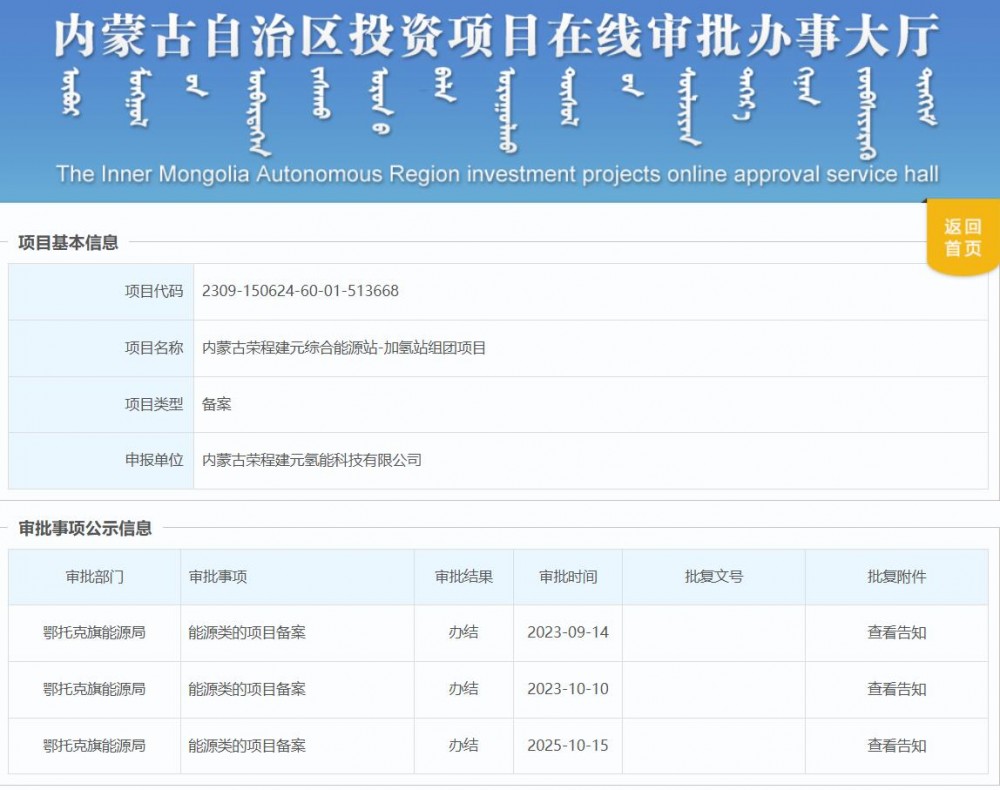Click the banner title 内蒙古自治区投资项目在线审批办事大厅
This screenshot has height=790, width=1000.
click(500, 37)
